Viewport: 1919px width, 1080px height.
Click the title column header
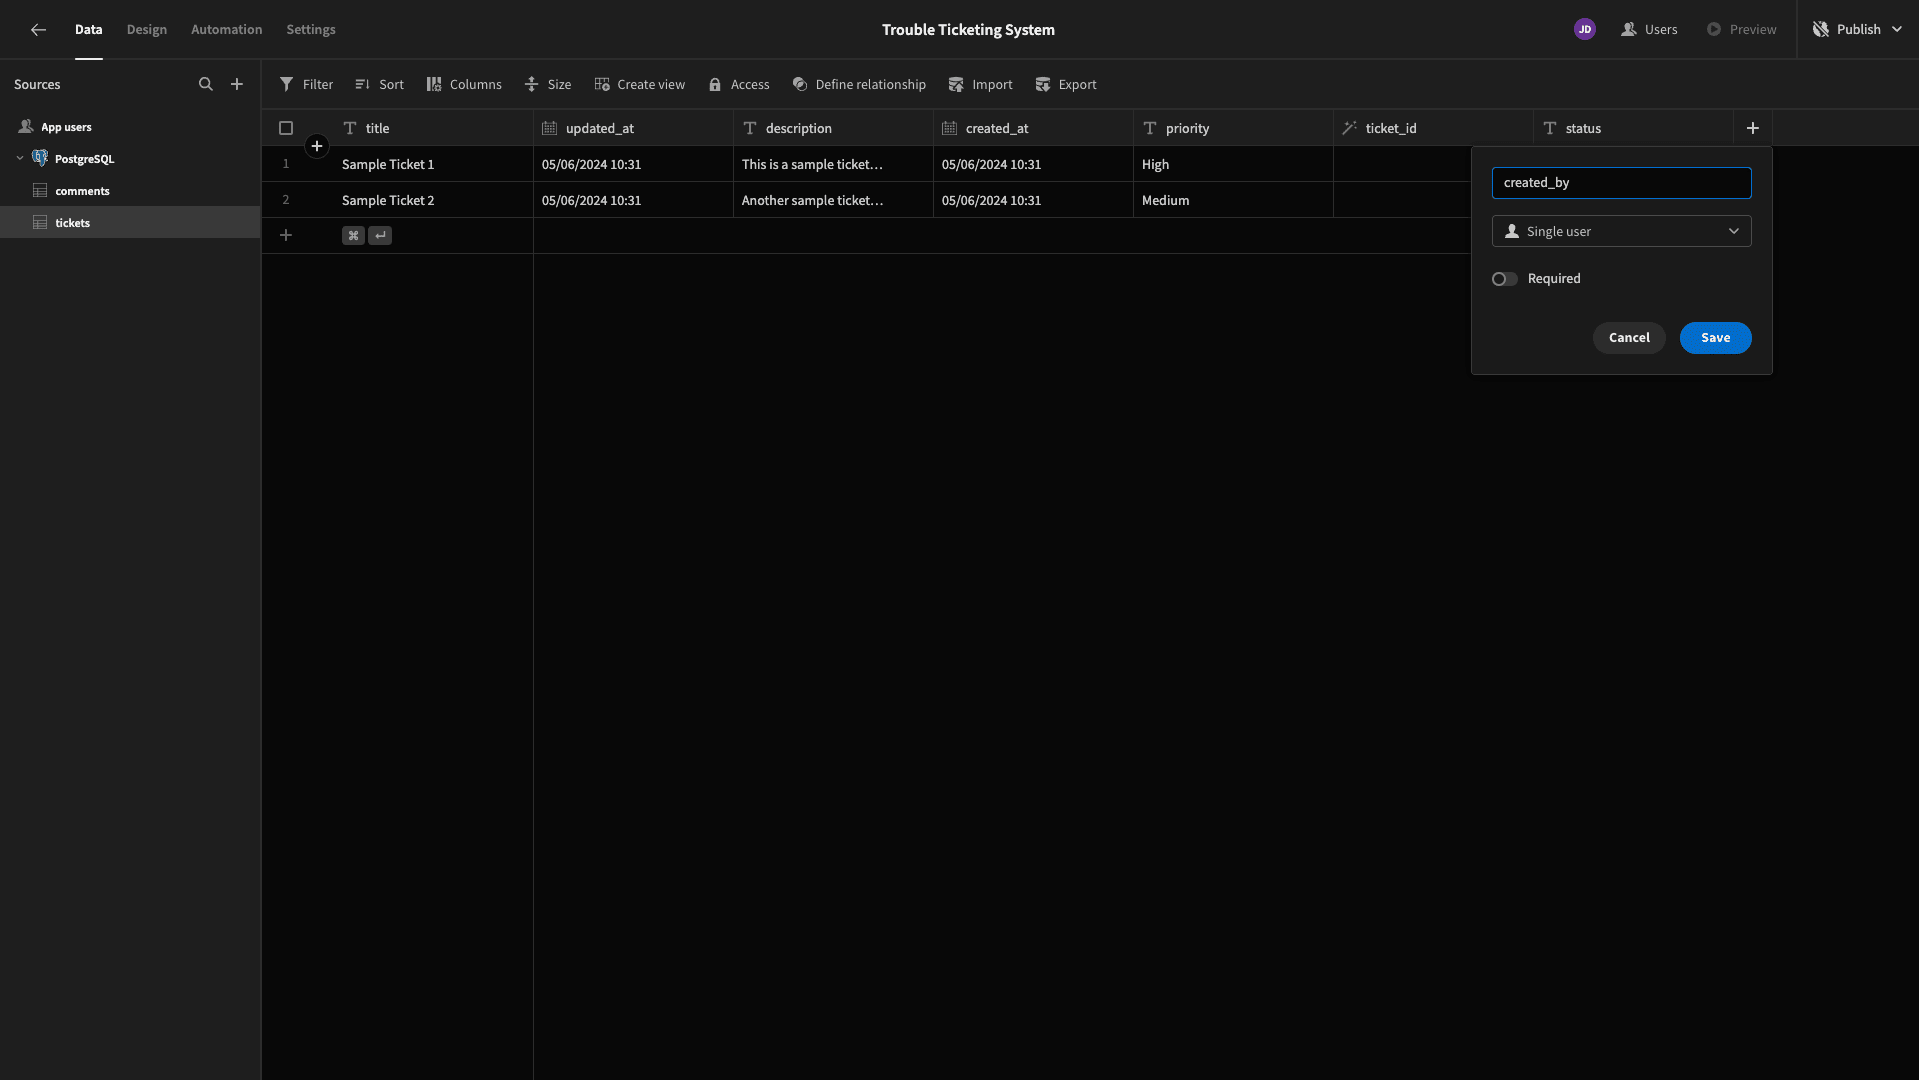(433, 128)
